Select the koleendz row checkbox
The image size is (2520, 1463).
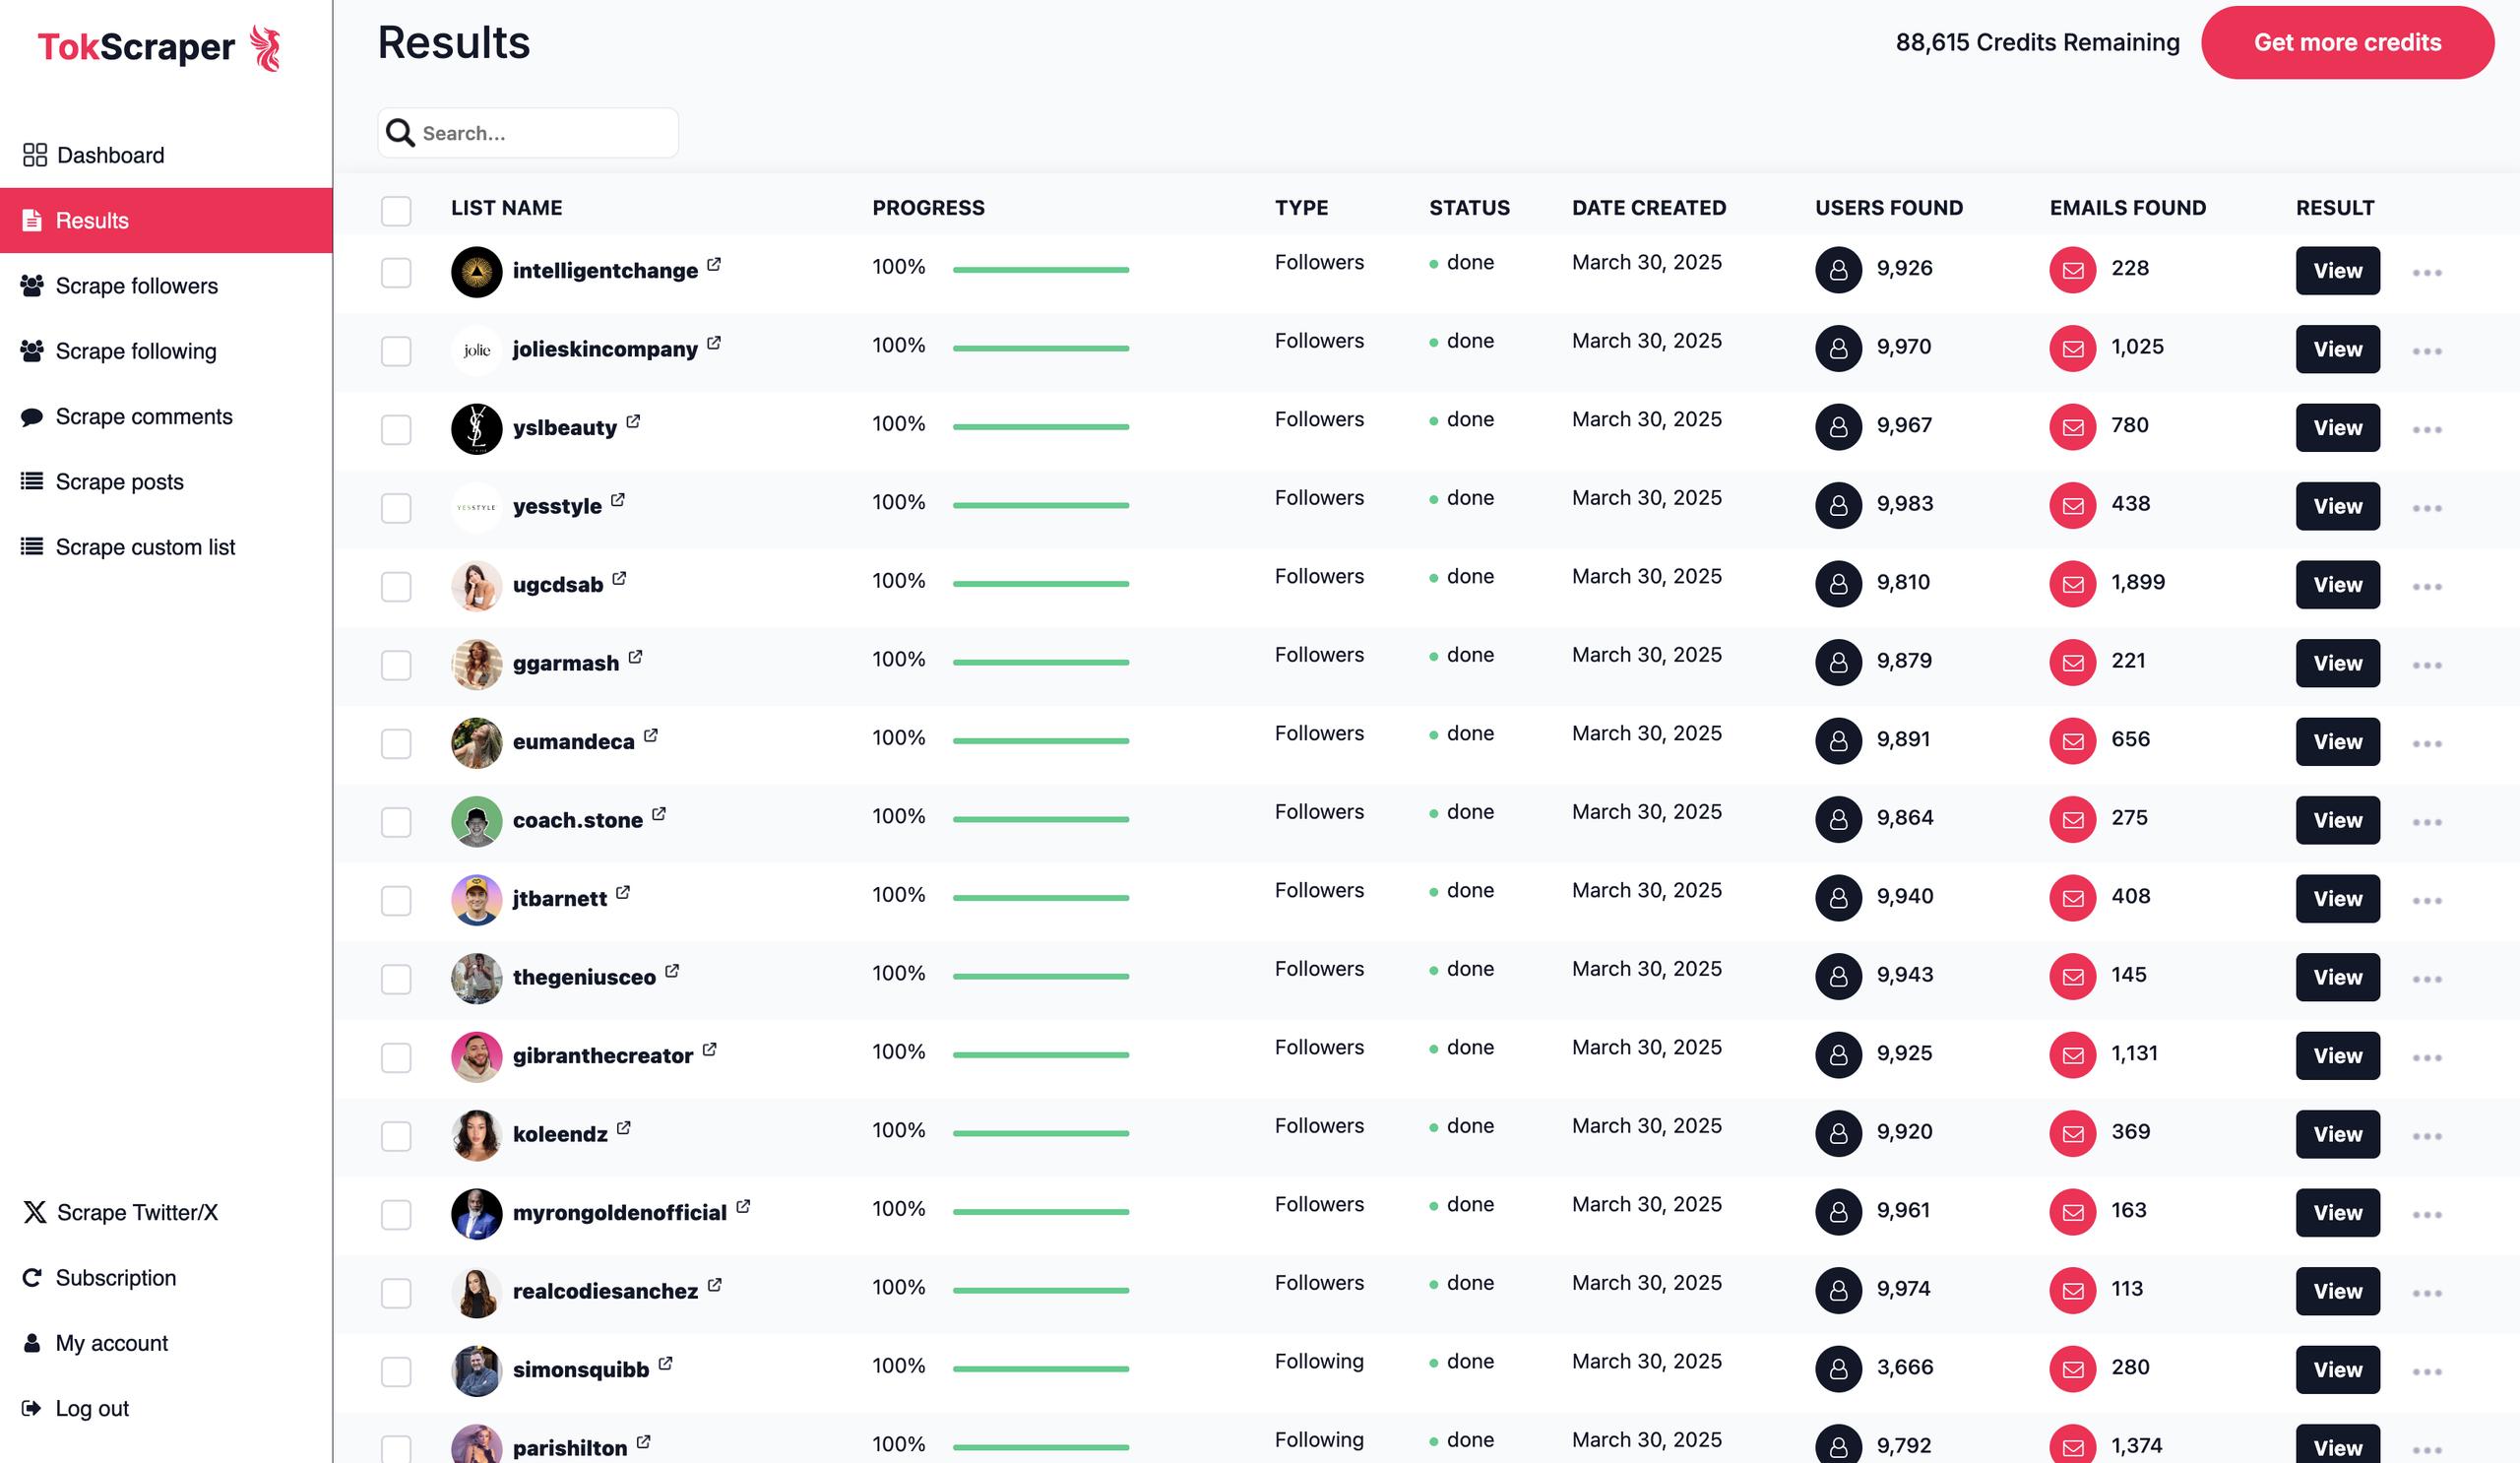pos(396,1136)
